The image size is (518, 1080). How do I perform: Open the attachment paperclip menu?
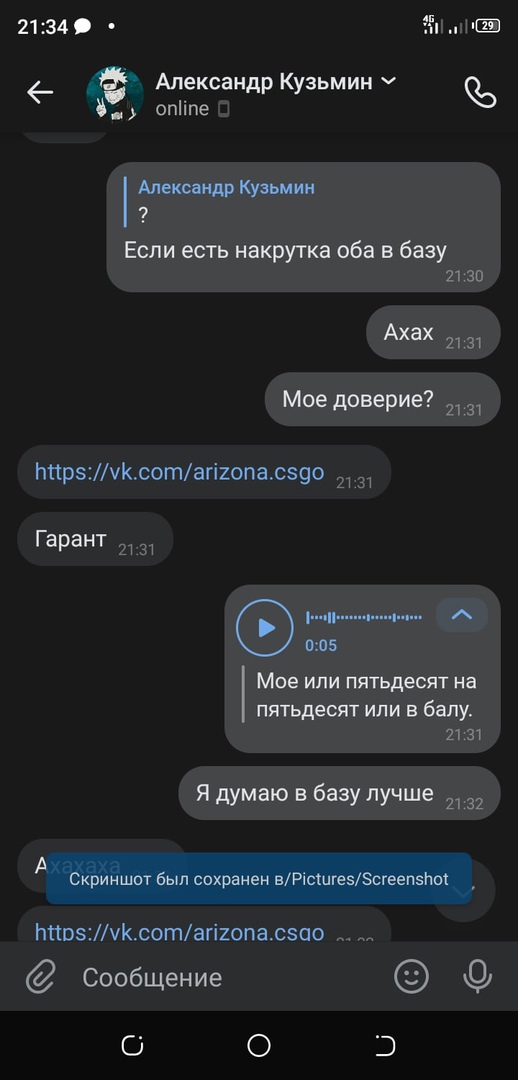[x=41, y=977]
